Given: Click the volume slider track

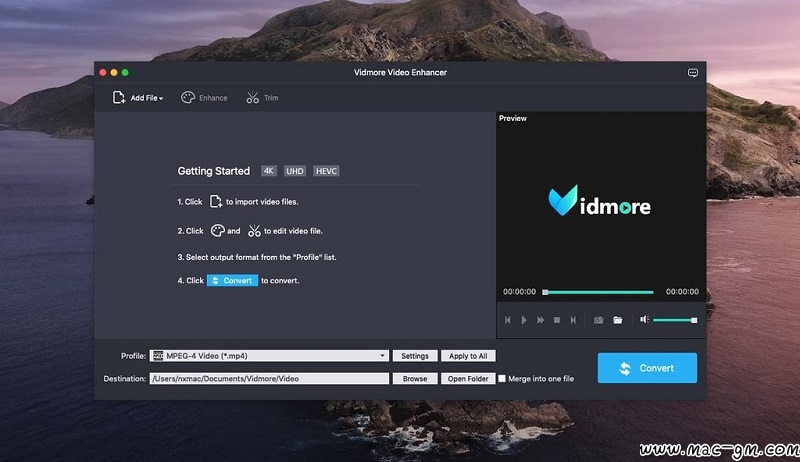Looking at the screenshot, I should coord(674,320).
